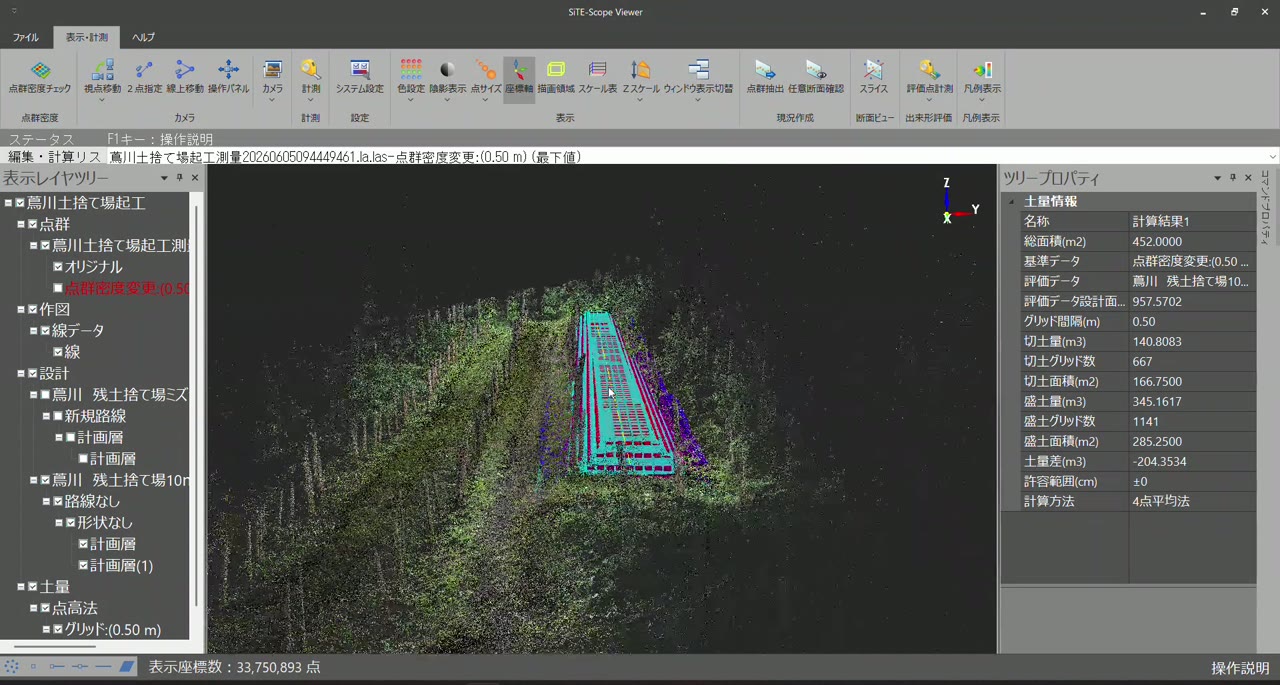Image resolution: width=1280 pixels, height=685 pixels.
Task: Open the スライス slice tool
Action: (873, 77)
